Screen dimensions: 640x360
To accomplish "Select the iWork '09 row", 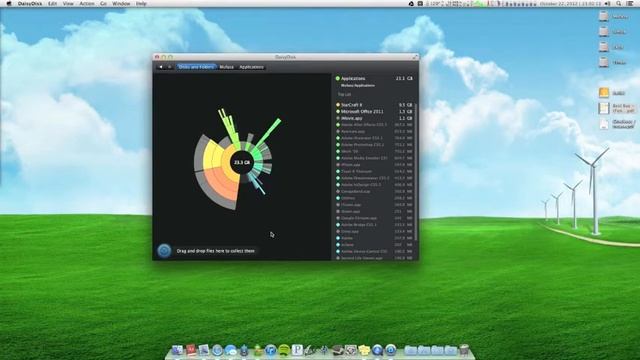I will 374,151.
